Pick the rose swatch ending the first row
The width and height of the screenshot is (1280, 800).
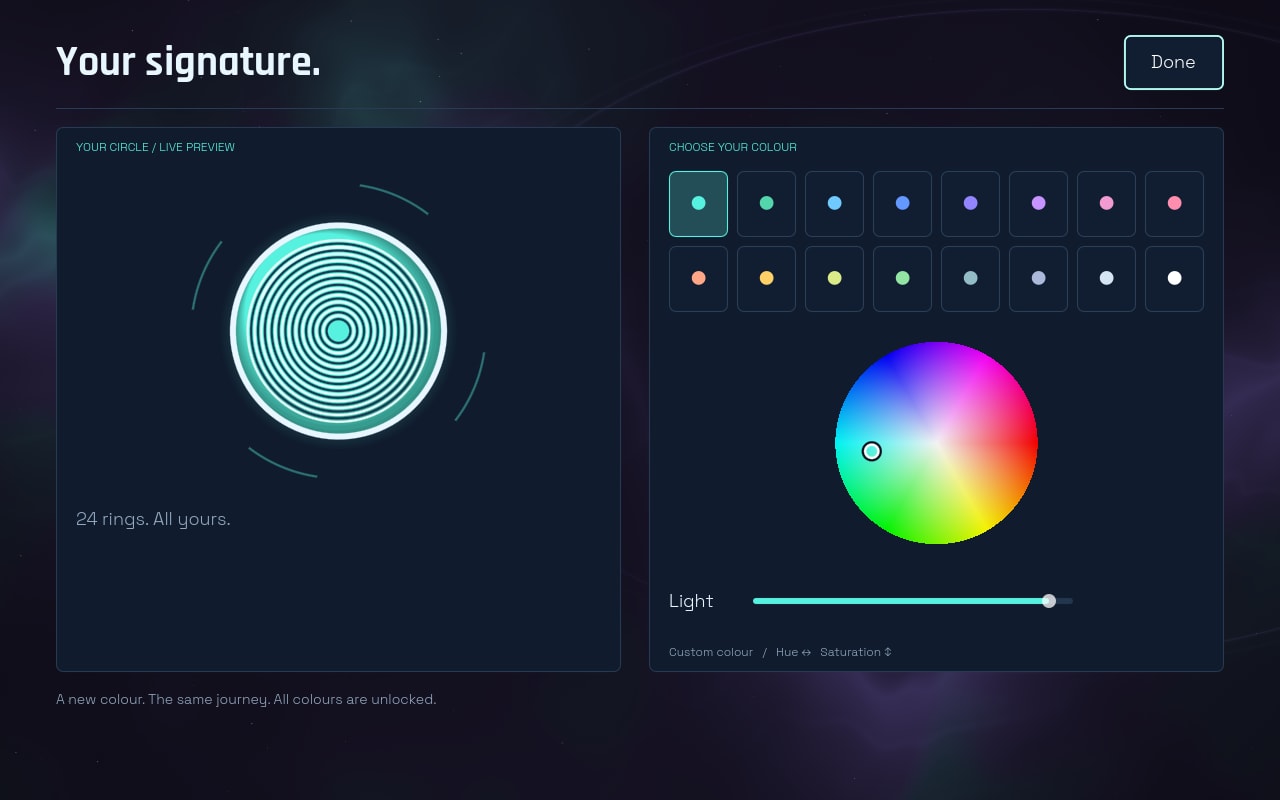[1174, 203]
